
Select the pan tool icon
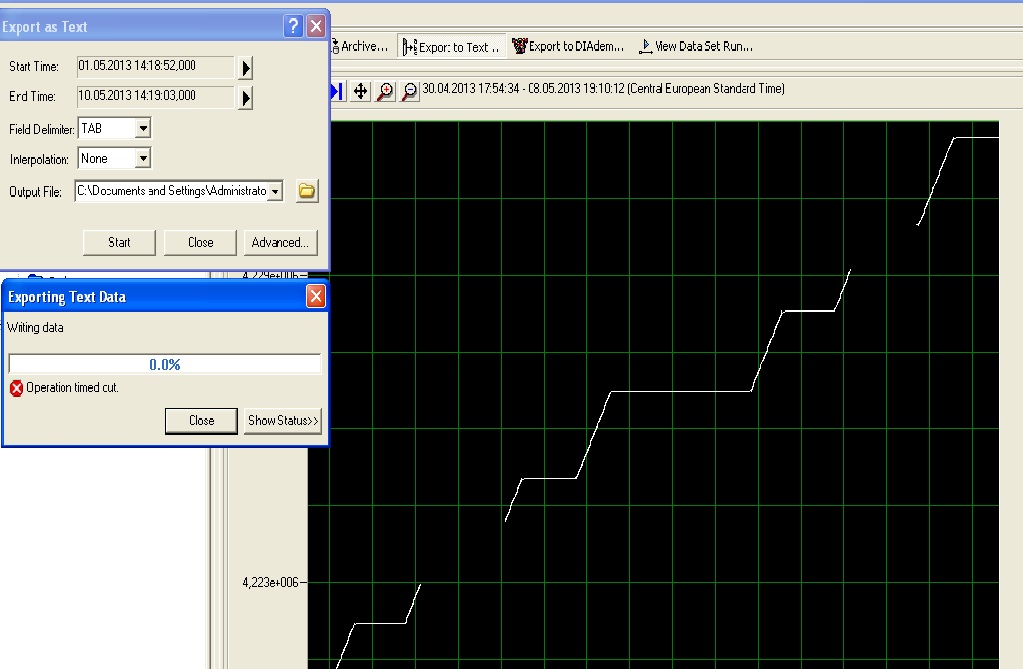(x=360, y=91)
